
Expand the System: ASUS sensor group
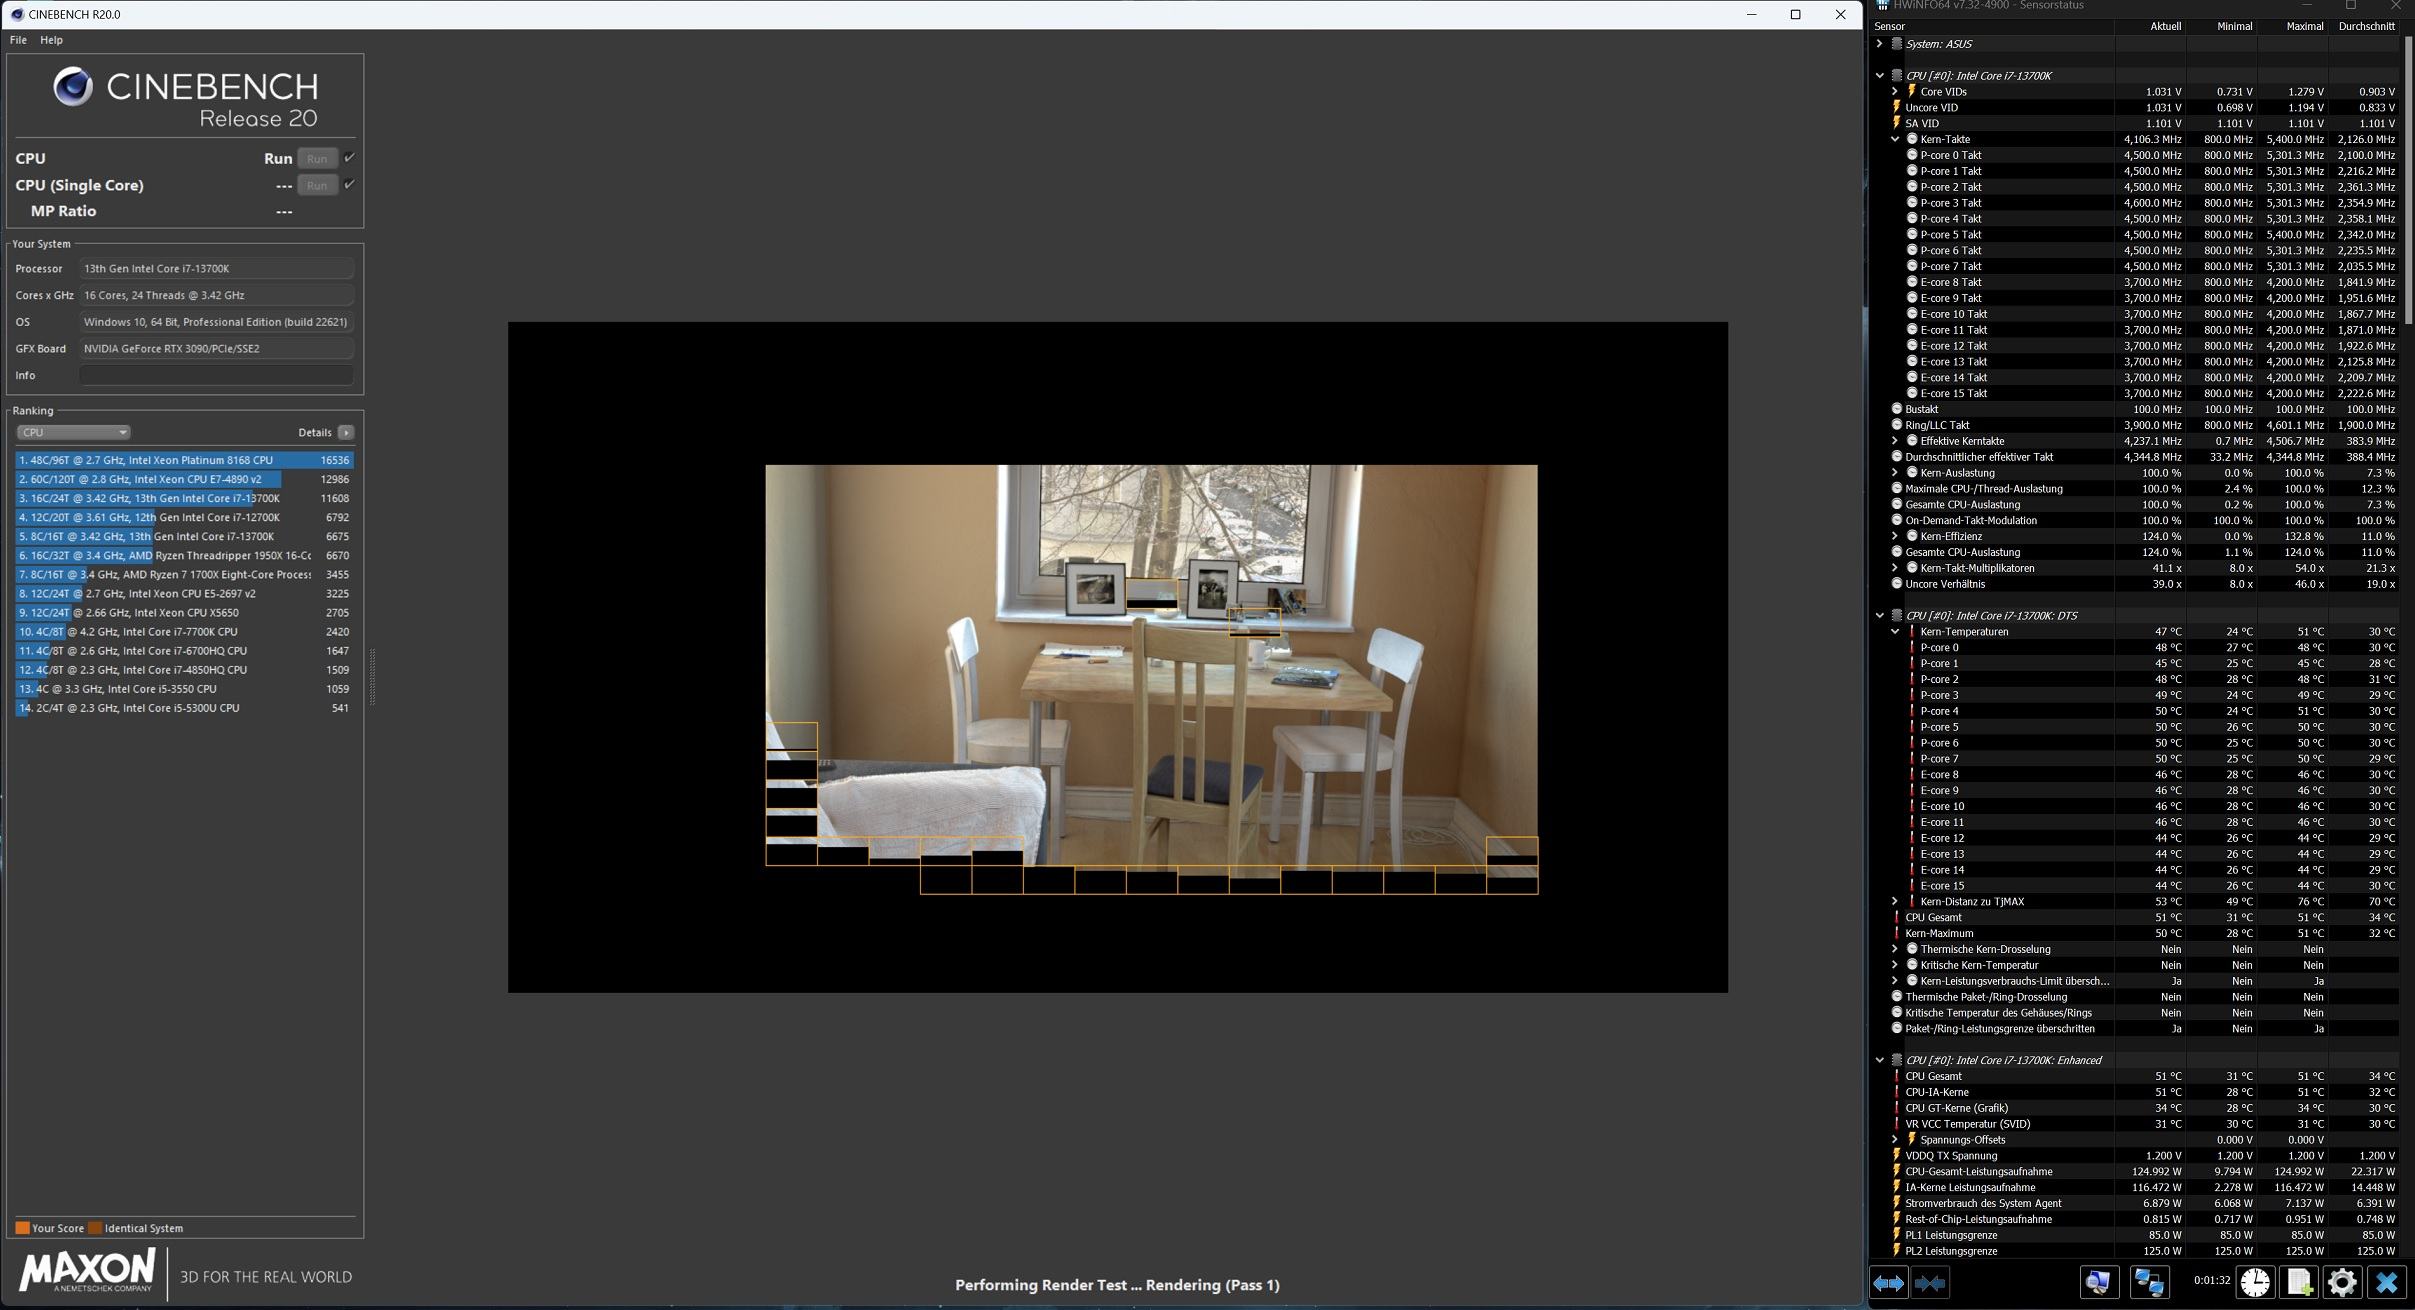(1880, 44)
